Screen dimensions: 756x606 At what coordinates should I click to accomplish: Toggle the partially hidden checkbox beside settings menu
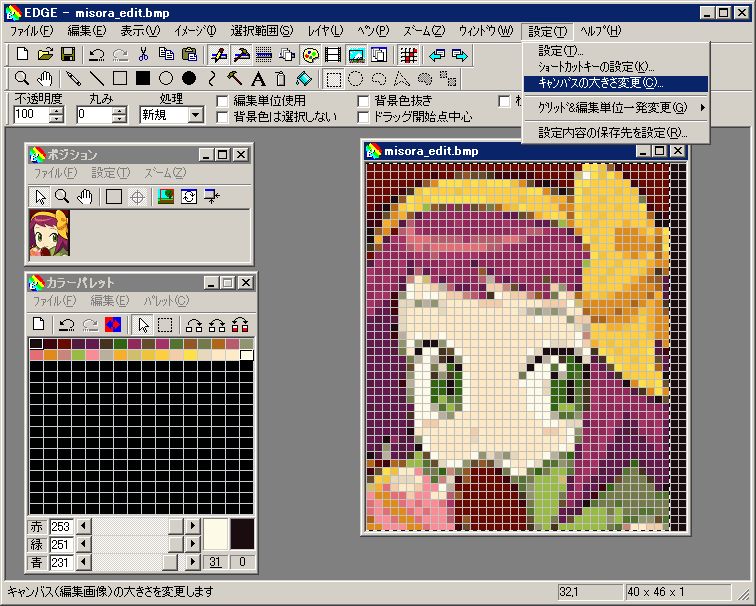pyautogui.click(x=504, y=101)
